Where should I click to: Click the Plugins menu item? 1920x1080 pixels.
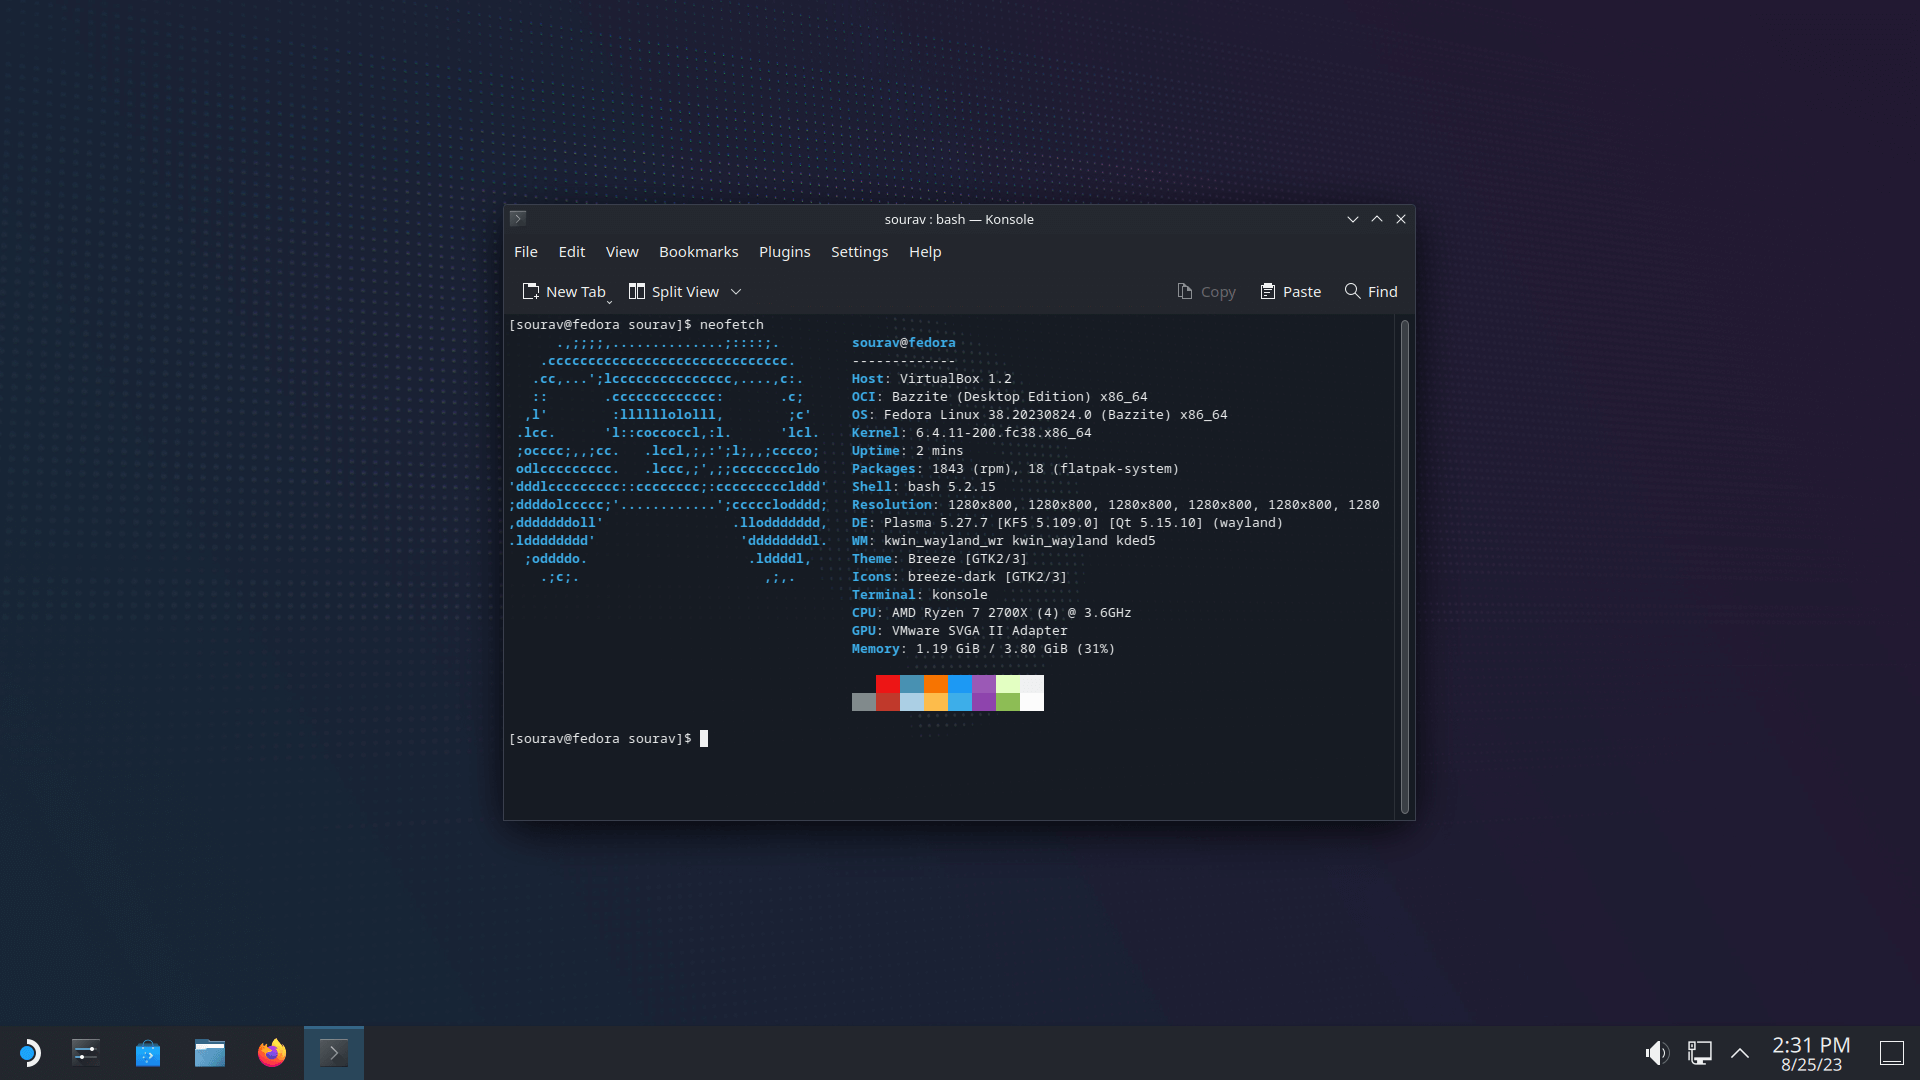[x=785, y=251]
